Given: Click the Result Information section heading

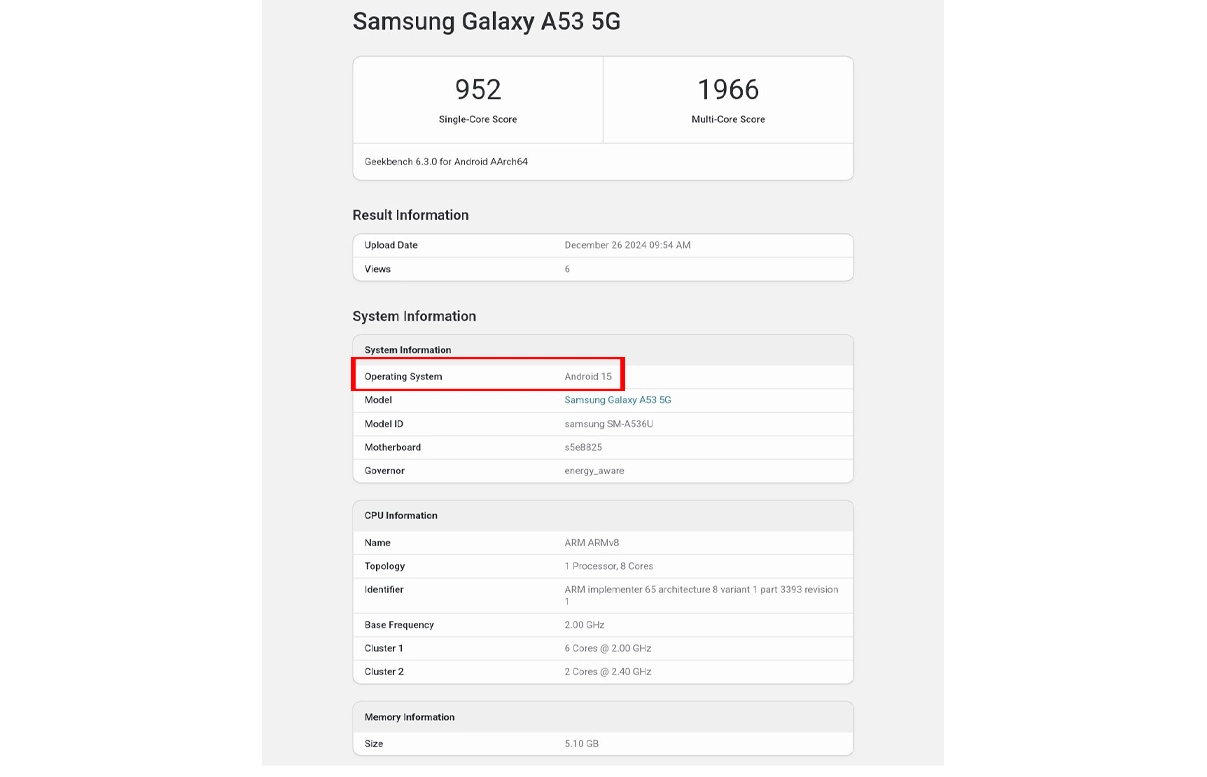Looking at the screenshot, I should tap(410, 215).
